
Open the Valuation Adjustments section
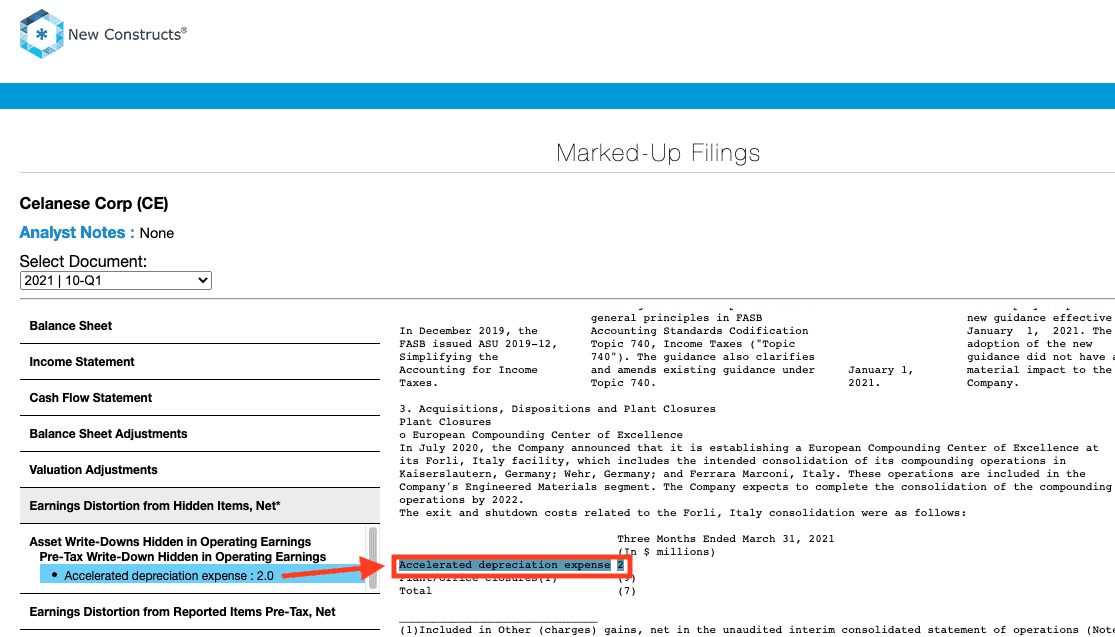coord(200,470)
